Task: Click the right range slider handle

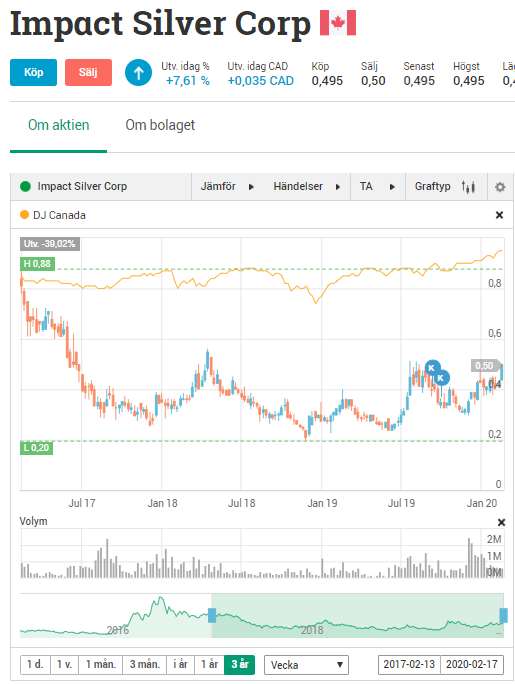Action: 503,616
